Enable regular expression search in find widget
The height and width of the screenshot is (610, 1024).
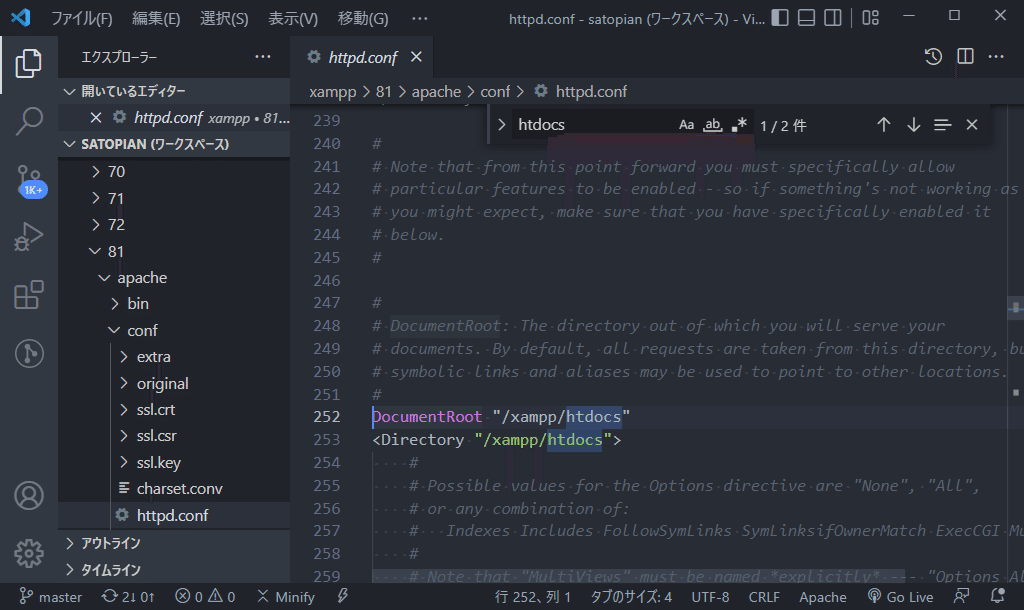739,124
